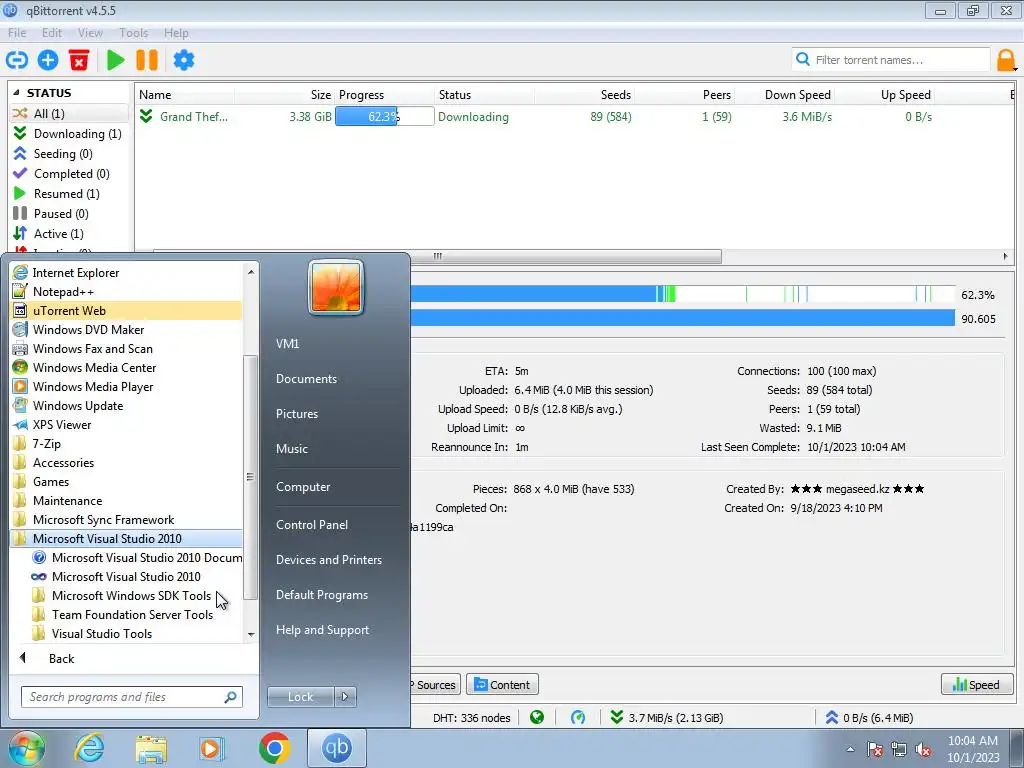Expand the Maintenance folder
The width and height of the screenshot is (1024, 768).
click(127, 501)
